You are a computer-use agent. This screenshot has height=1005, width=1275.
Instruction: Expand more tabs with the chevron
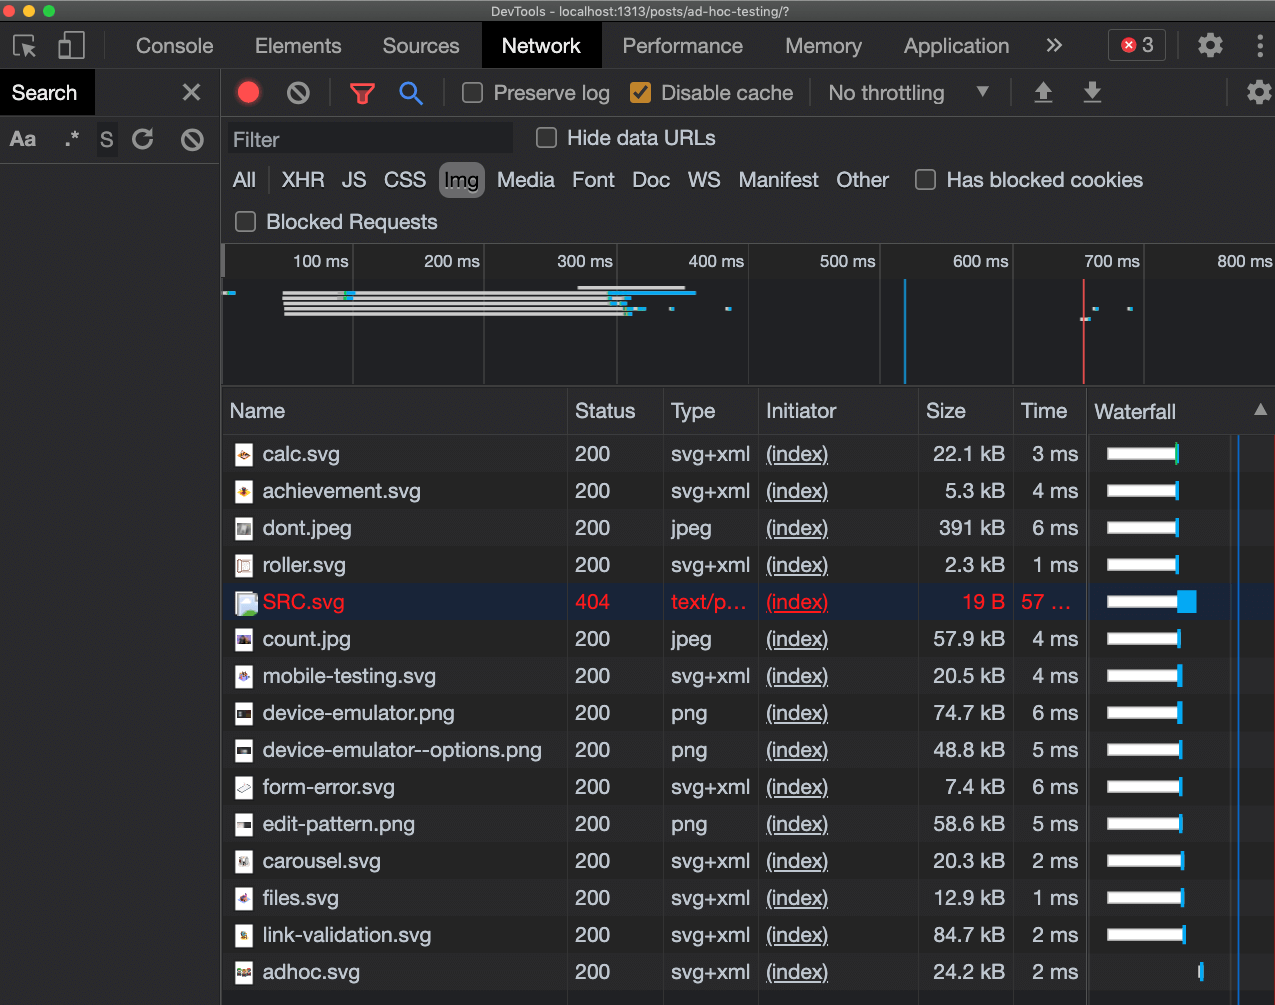[x=1054, y=46]
